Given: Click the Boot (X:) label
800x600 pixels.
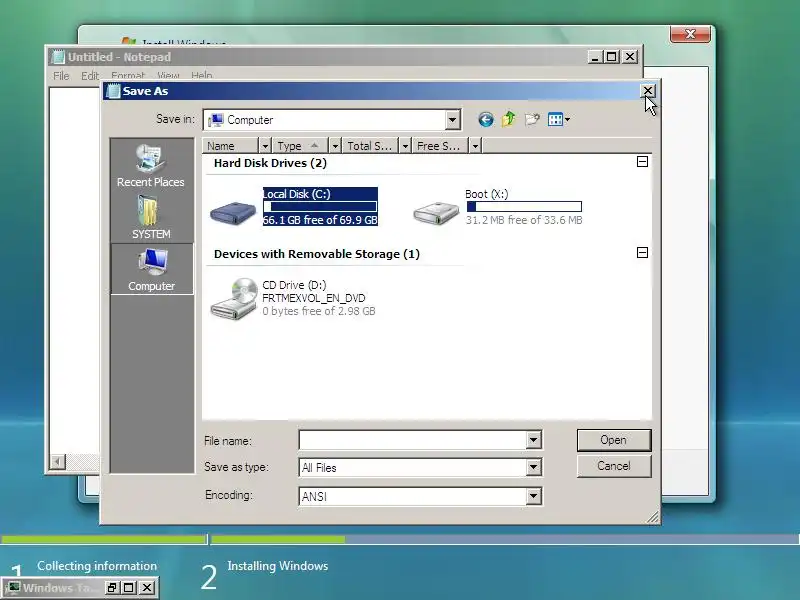Looking at the screenshot, I should 487,194.
